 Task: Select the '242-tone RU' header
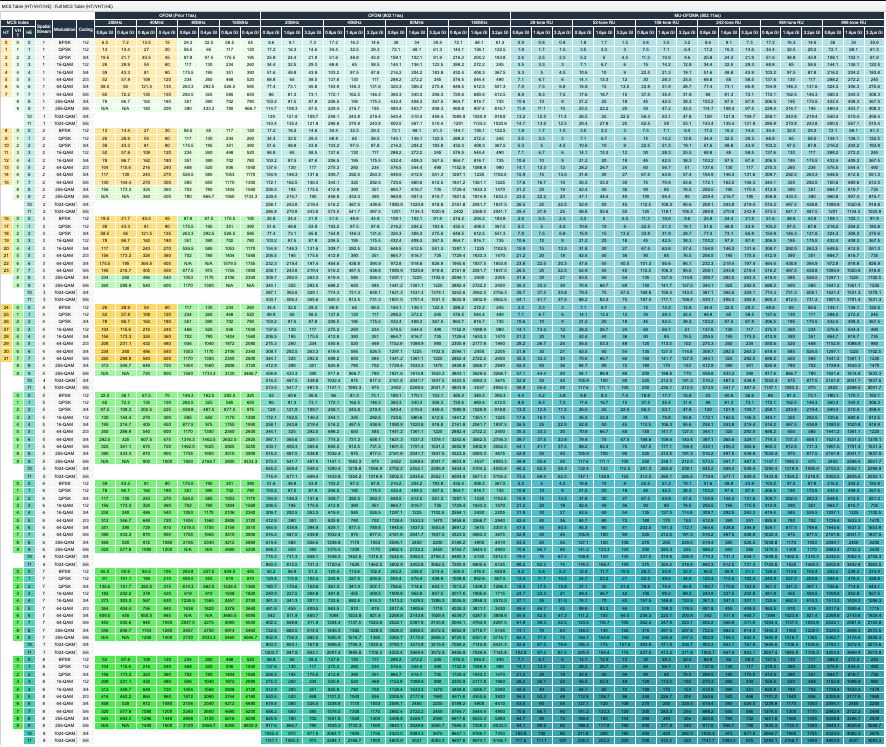pyautogui.click(x=729, y=22)
